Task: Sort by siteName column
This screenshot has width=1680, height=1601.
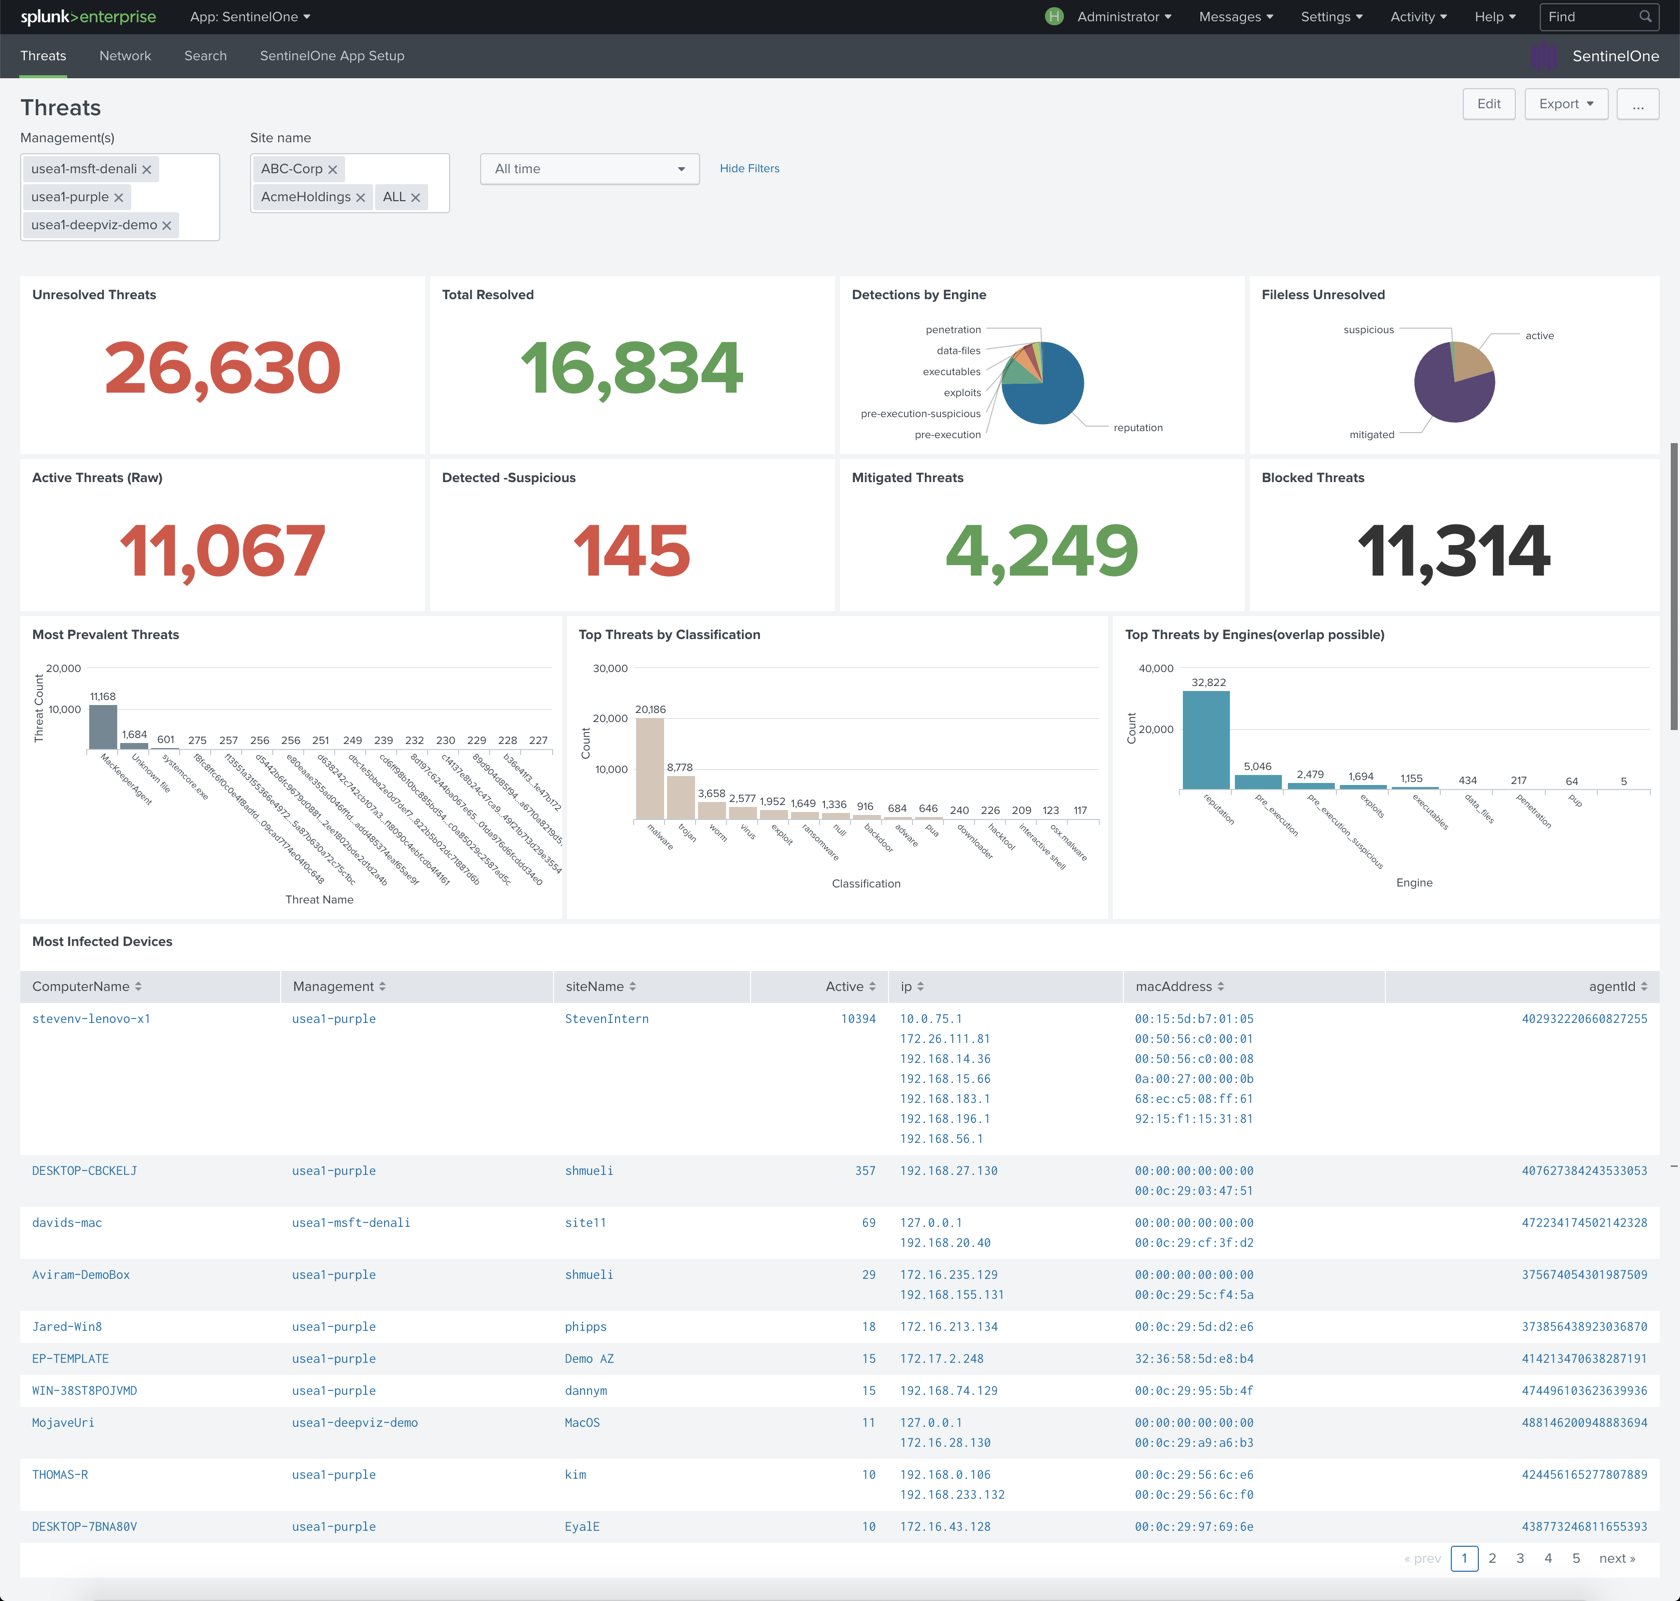Action: (x=601, y=986)
